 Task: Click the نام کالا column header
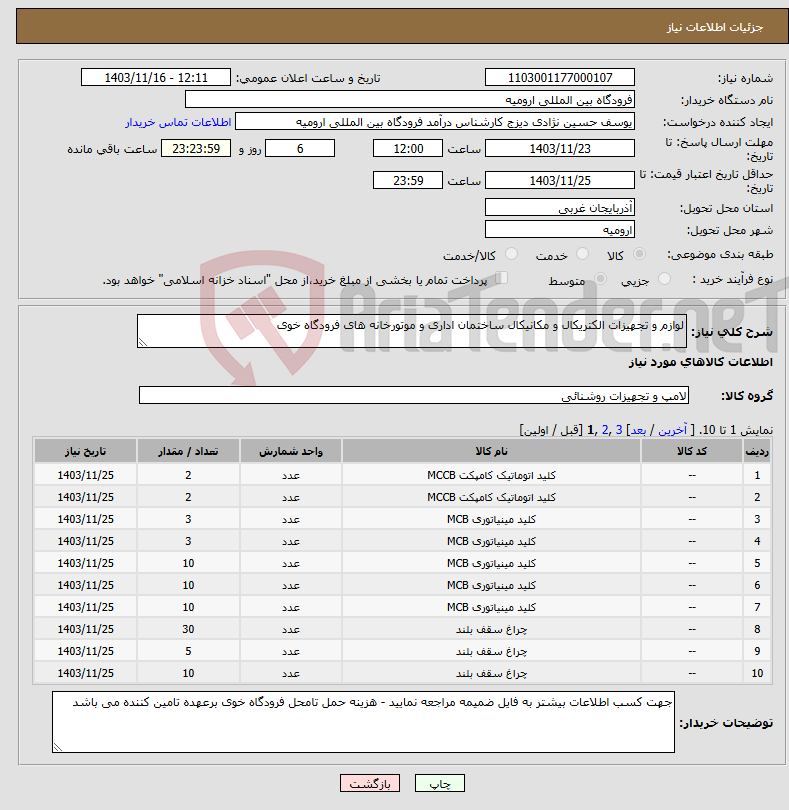pos(491,451)
